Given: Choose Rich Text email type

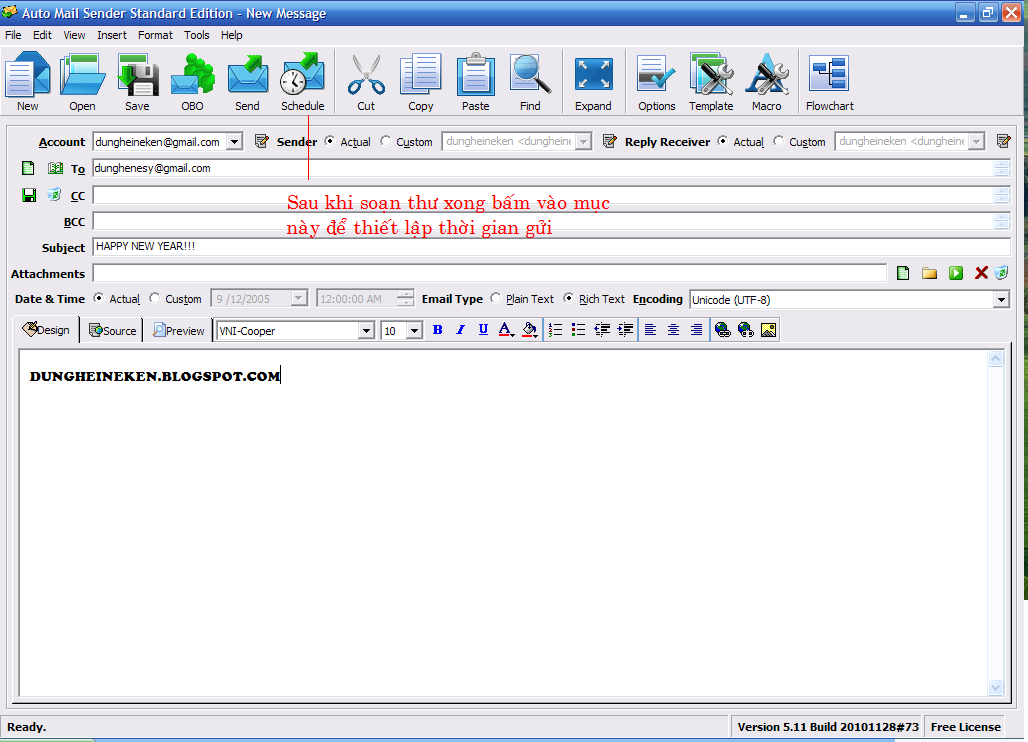Looking at the screenshot, I should coord(568,298).
